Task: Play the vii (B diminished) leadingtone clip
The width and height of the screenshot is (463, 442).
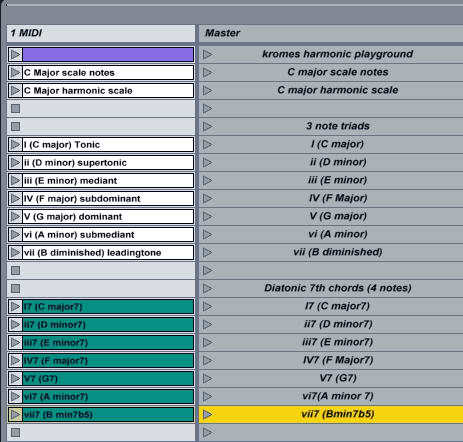Action: [15, 252]
